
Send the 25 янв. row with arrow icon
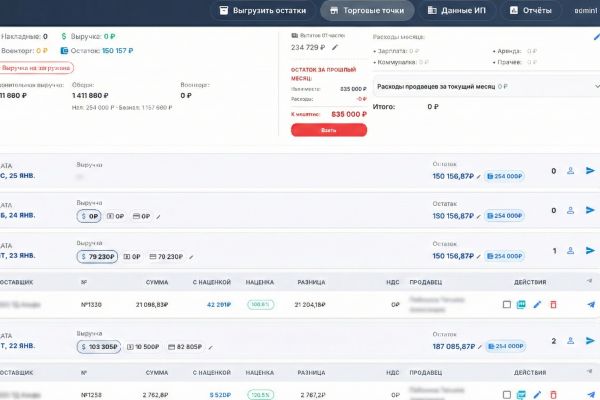(590, 171)
